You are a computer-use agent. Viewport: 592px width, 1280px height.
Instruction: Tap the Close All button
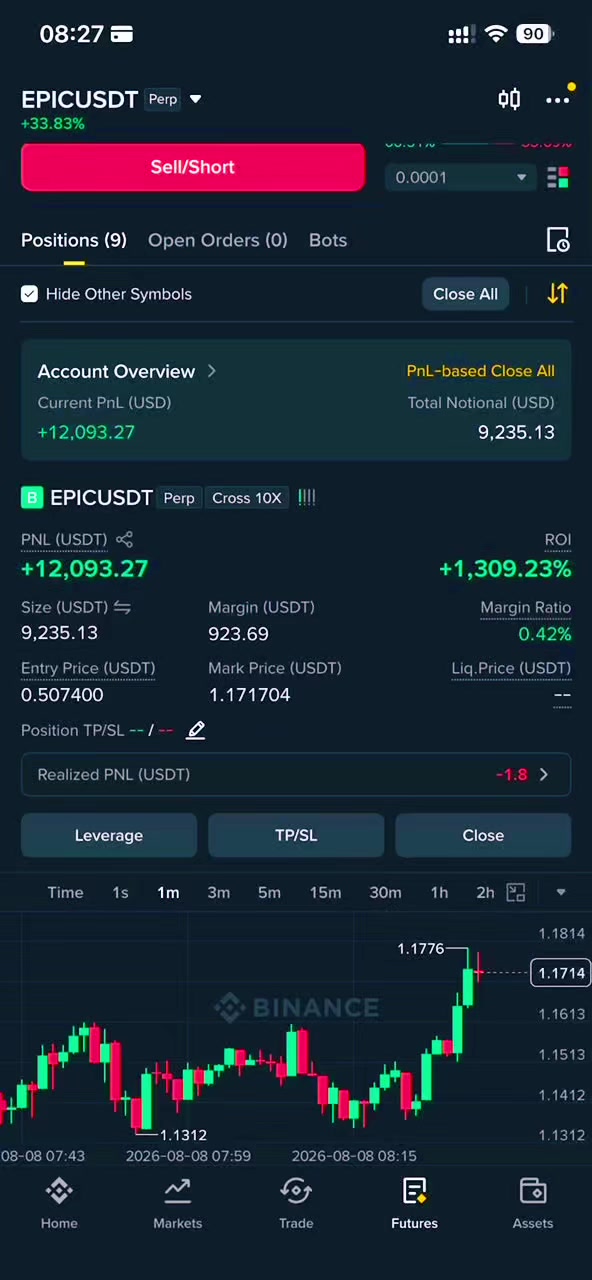[x=465, y=294]
